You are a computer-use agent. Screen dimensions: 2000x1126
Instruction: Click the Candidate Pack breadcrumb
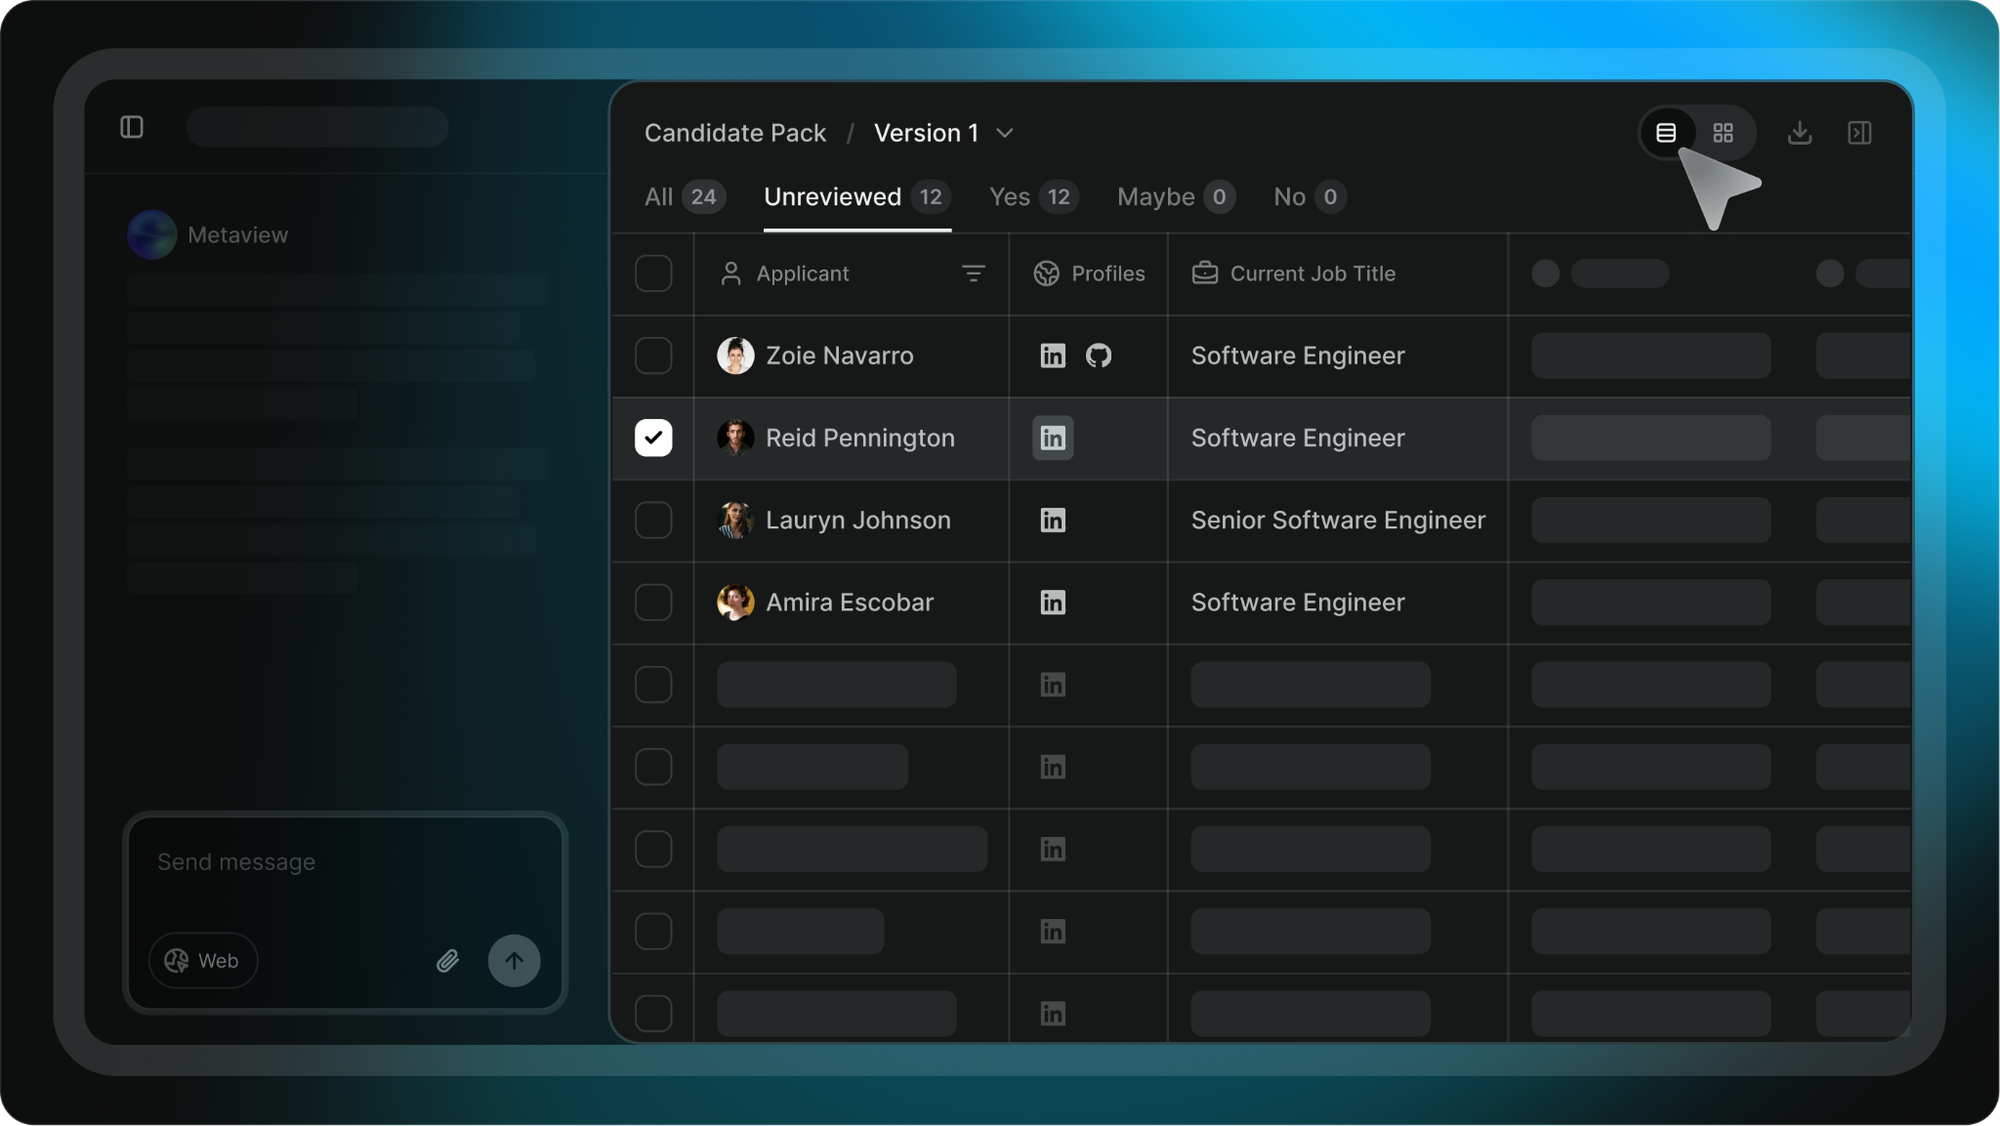735,133
